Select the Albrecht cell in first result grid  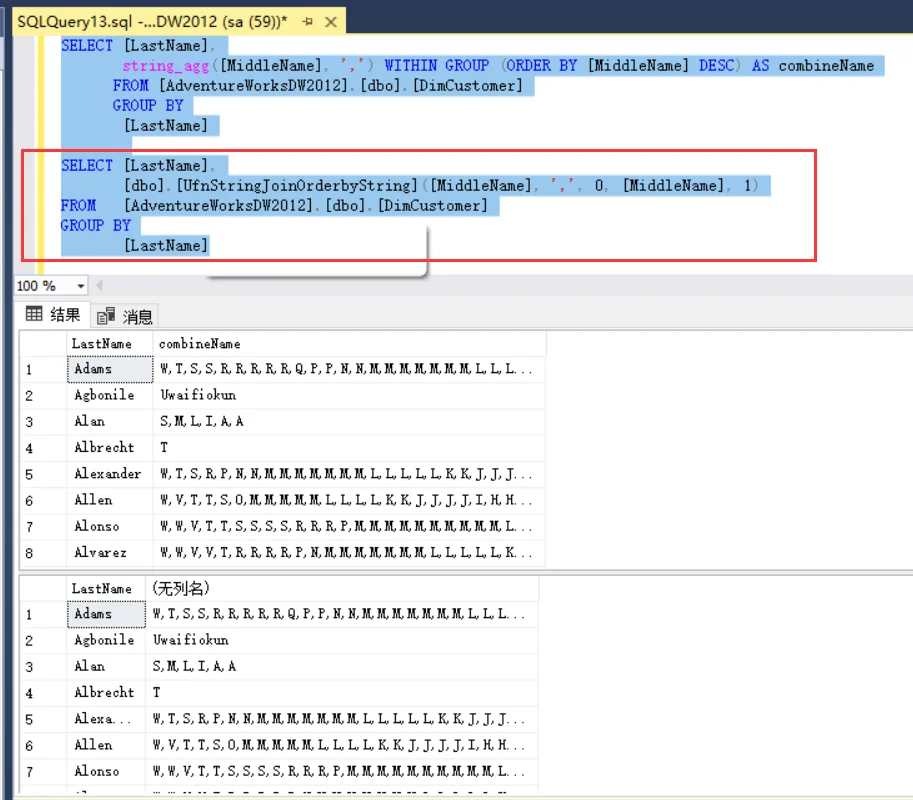click(x=109, y=448)
